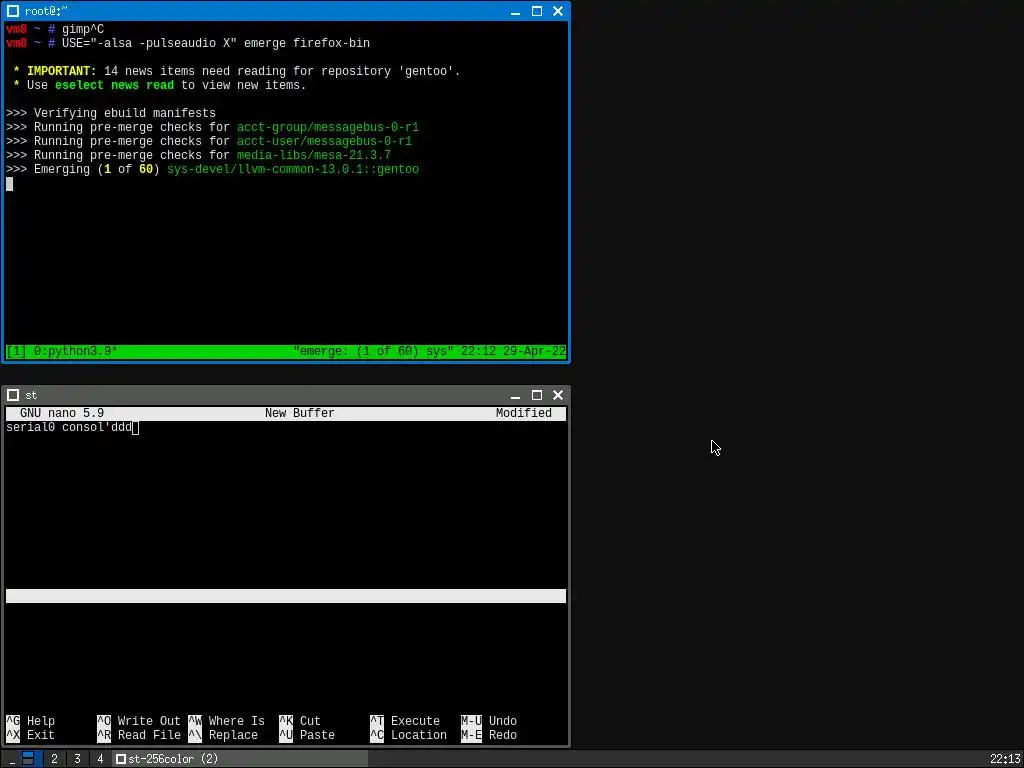Switch to workspace 4
Image resolution: width=1024 pixels, height=768 pixels.
(x=100, y=759)
